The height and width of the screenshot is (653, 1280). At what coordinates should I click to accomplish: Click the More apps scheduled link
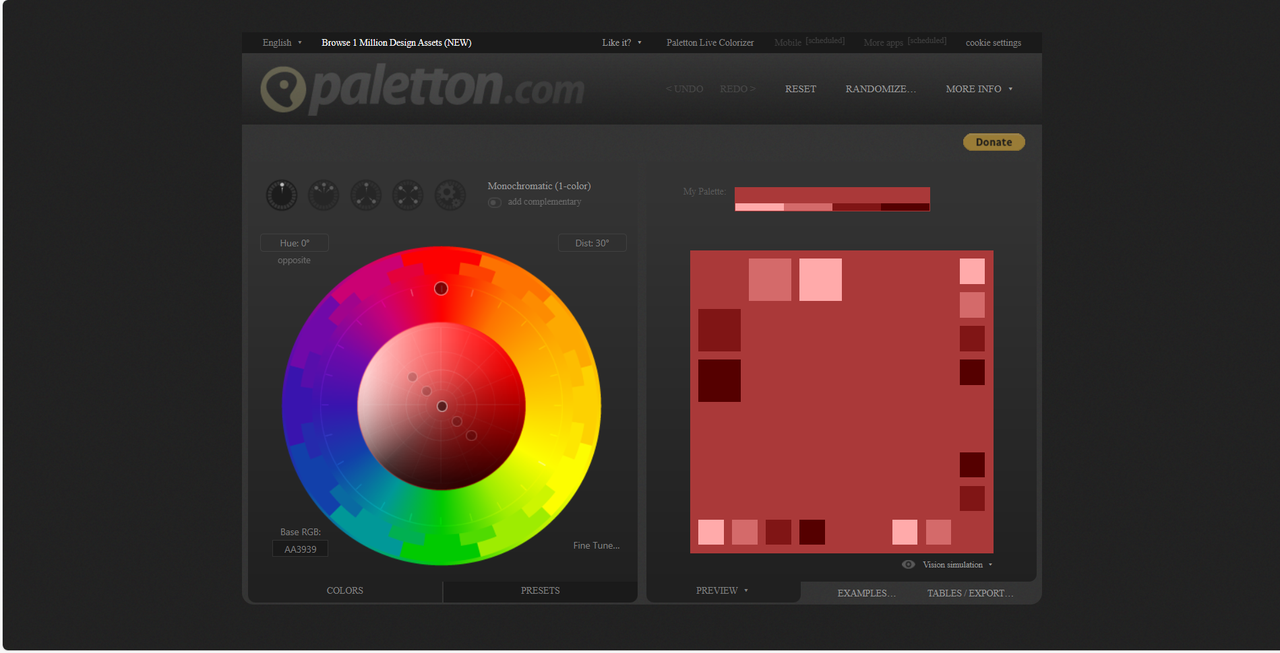pyautogui.click(x=905, y=42)
